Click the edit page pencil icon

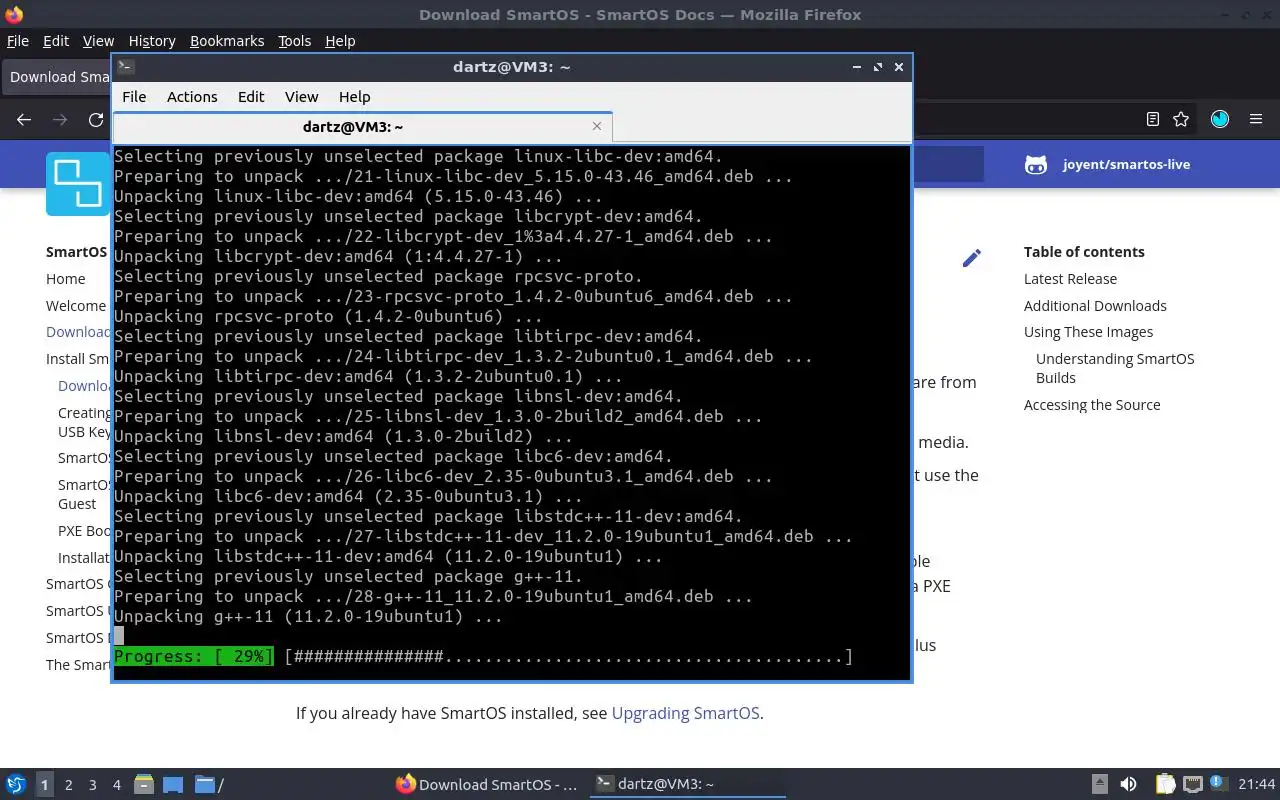point(971,258)
